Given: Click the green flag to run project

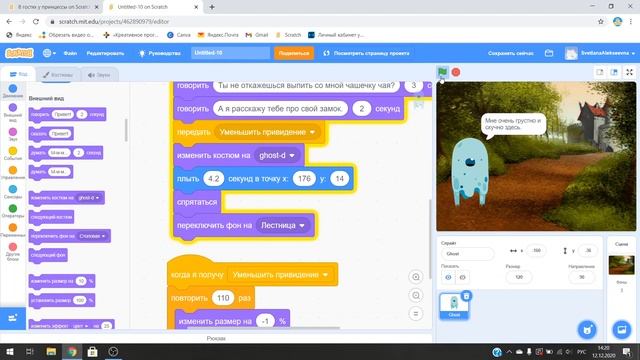Looking at the screenshot, I should pos(442,72).
